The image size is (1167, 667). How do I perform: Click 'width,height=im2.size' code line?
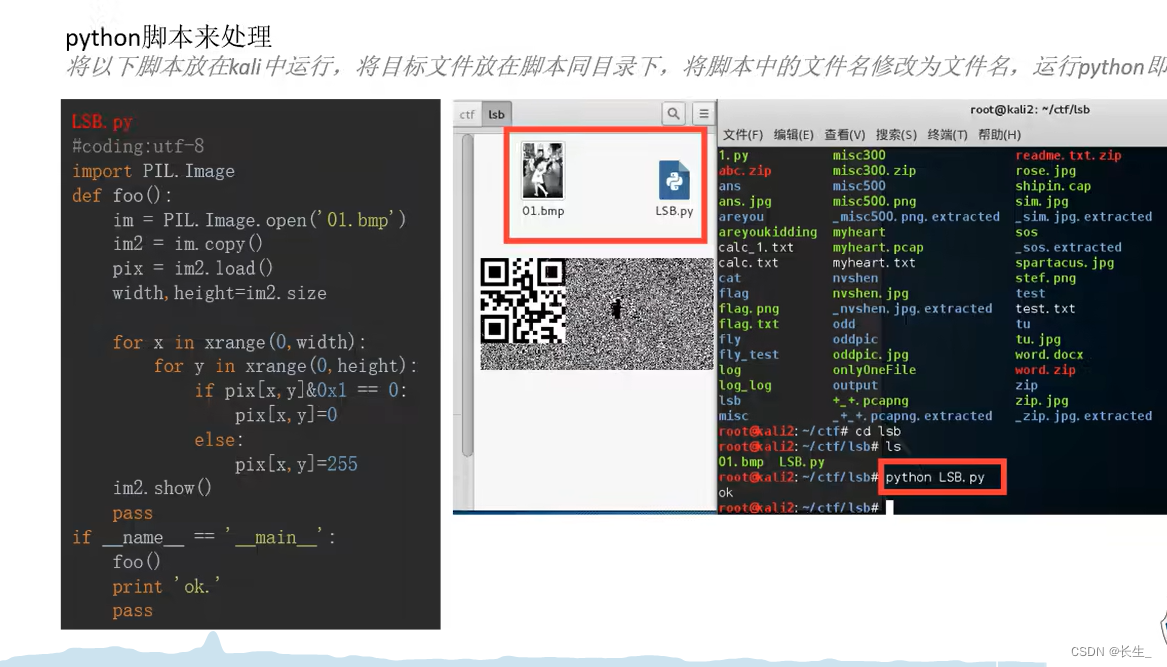pos(220,293)
